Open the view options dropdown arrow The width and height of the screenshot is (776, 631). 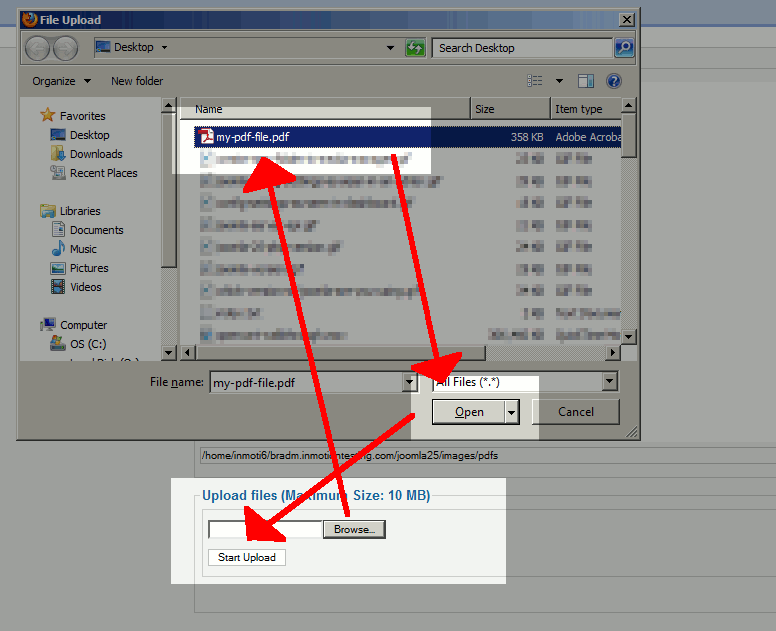pos(559,81)
